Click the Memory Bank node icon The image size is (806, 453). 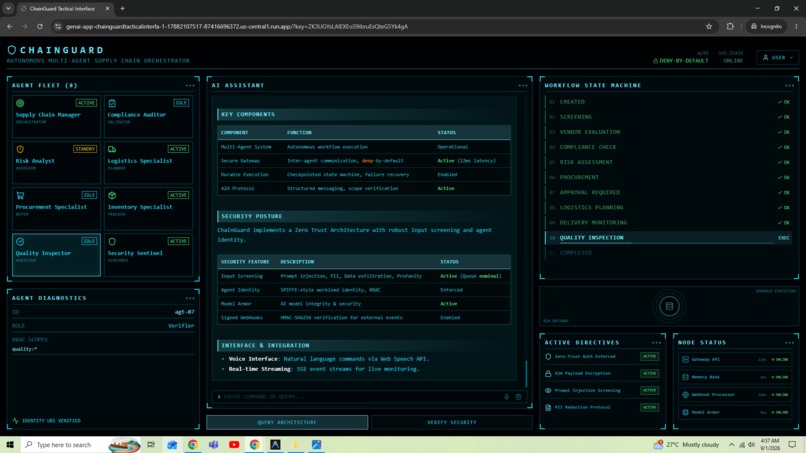(685, 377)
